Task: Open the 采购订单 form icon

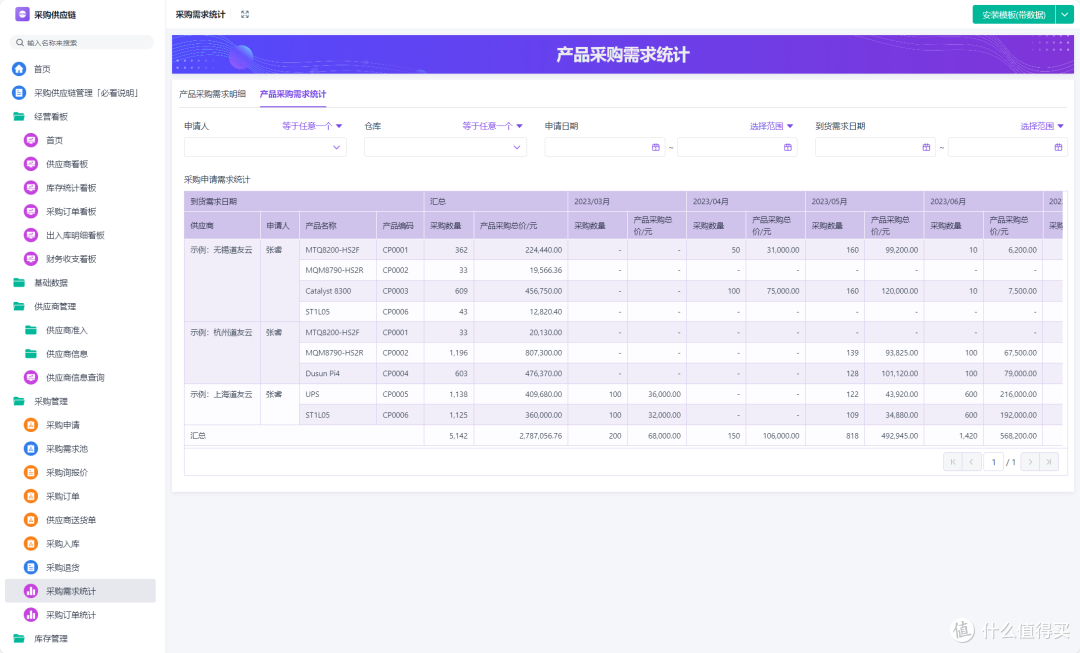Action: 30,496
